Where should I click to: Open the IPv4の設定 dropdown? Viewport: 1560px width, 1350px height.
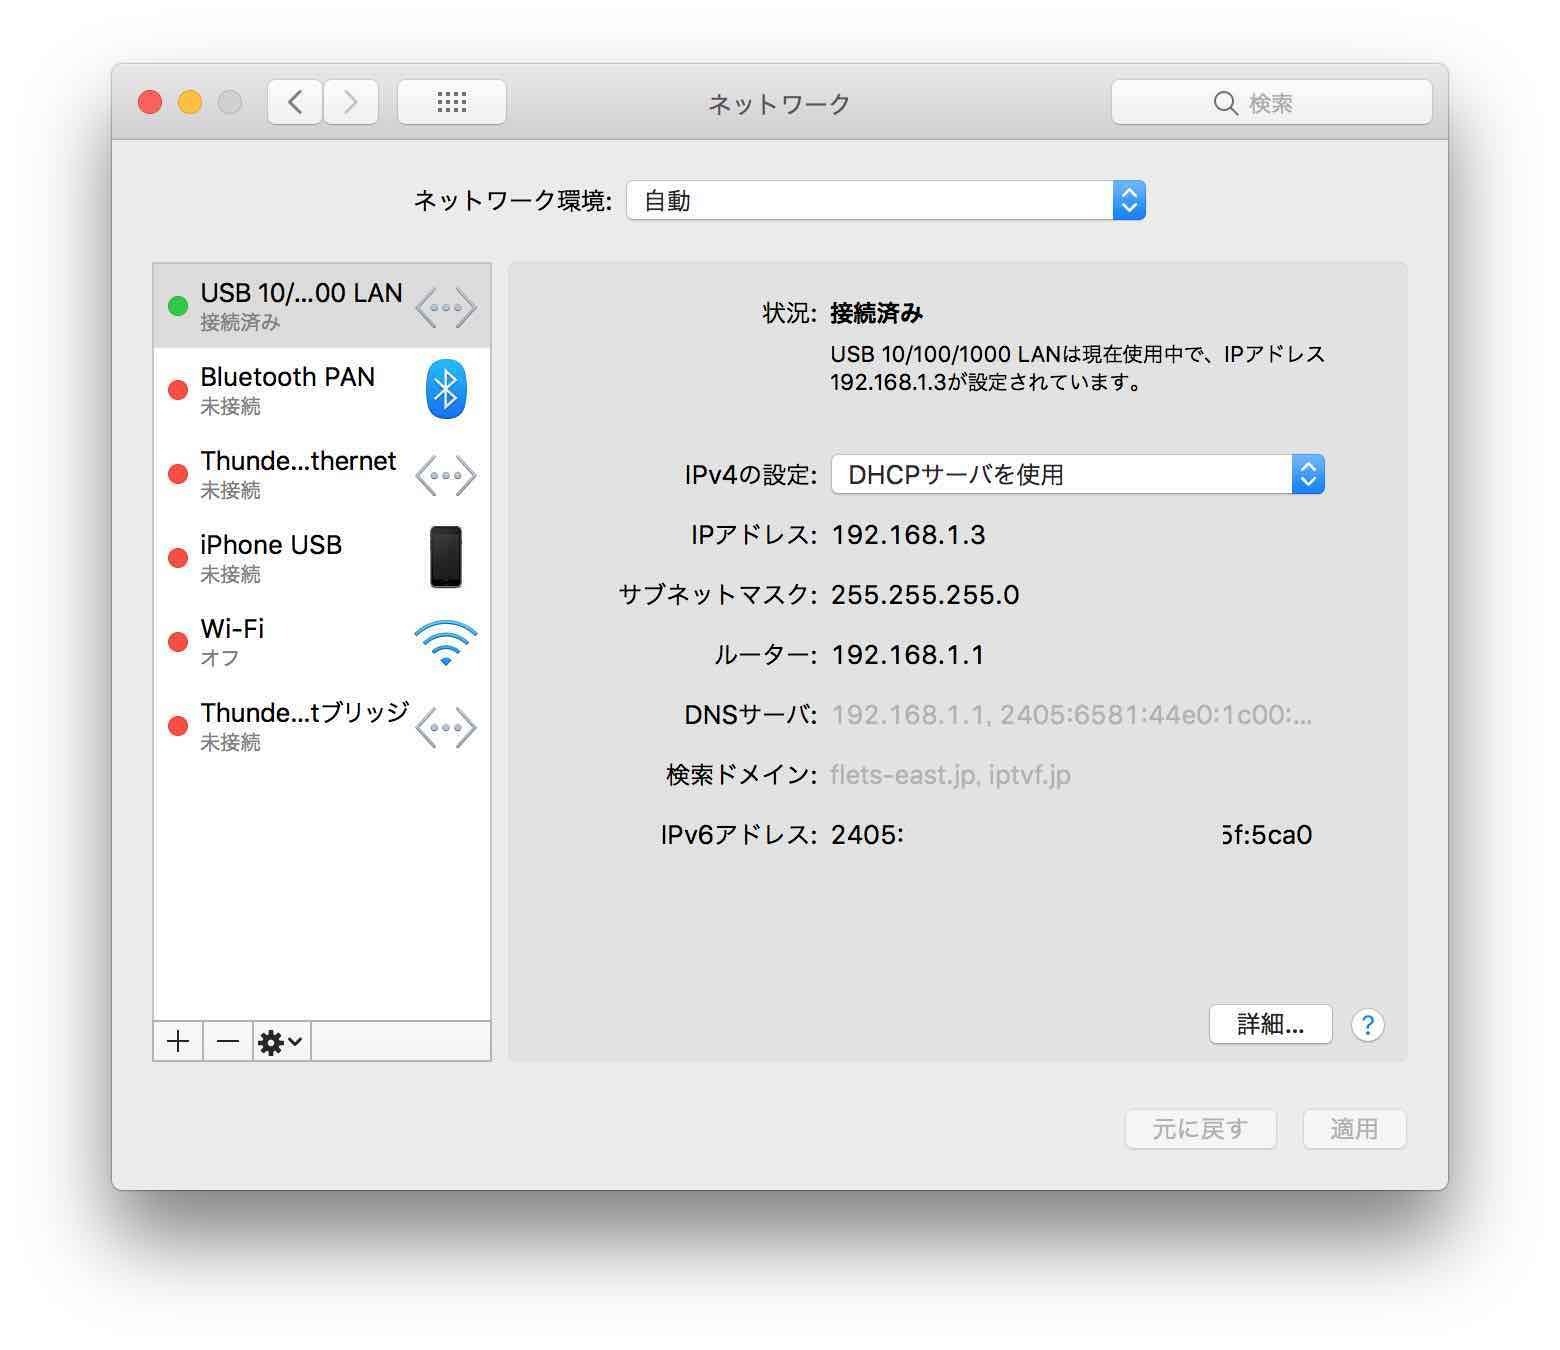[x=1078, y=474]
